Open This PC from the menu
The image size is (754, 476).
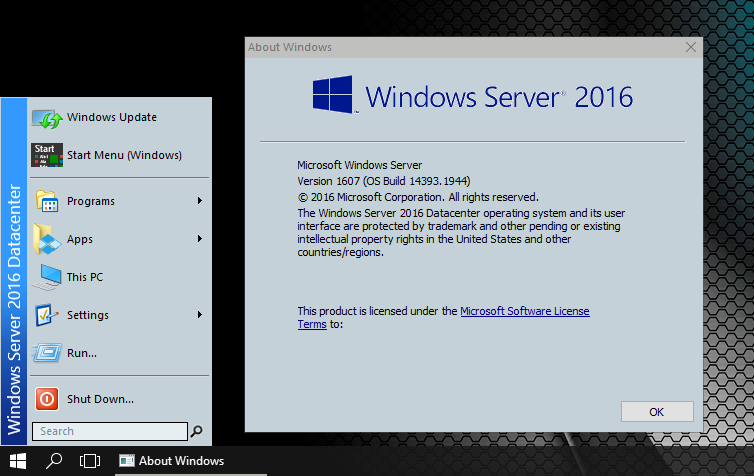[85, 277]
